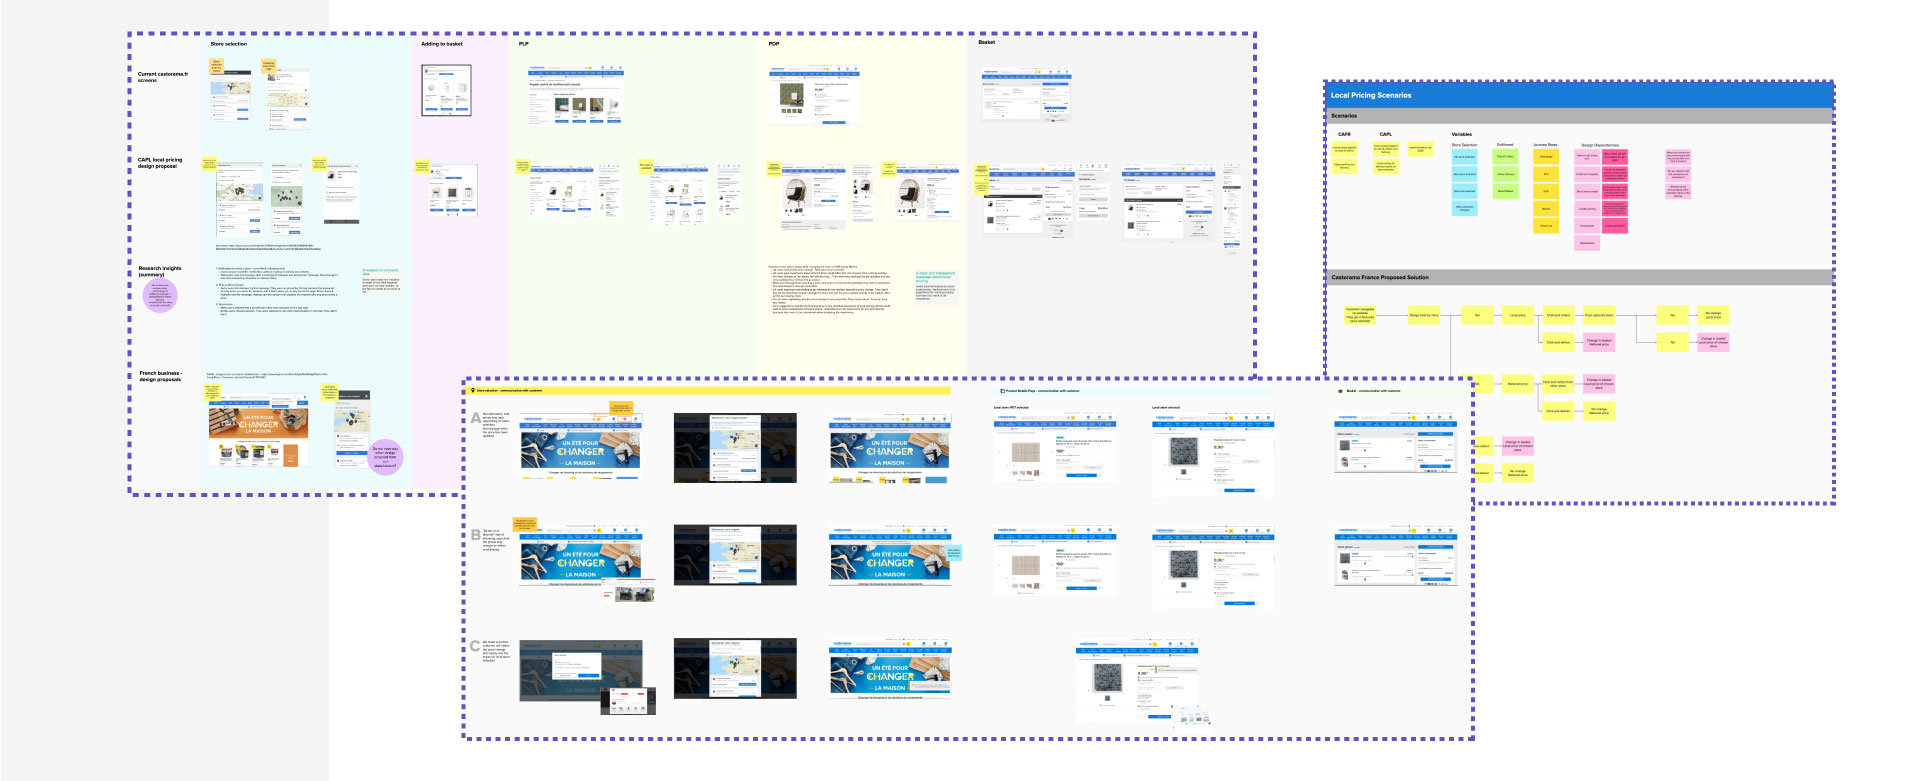Open option A's first homepage mockup

coord(580,447)
